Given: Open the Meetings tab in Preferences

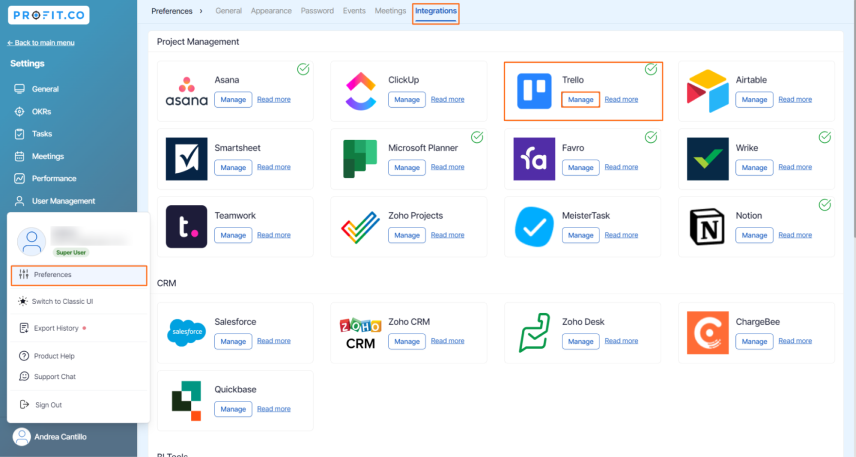Looking at the screenshot, I should point(390,11).
